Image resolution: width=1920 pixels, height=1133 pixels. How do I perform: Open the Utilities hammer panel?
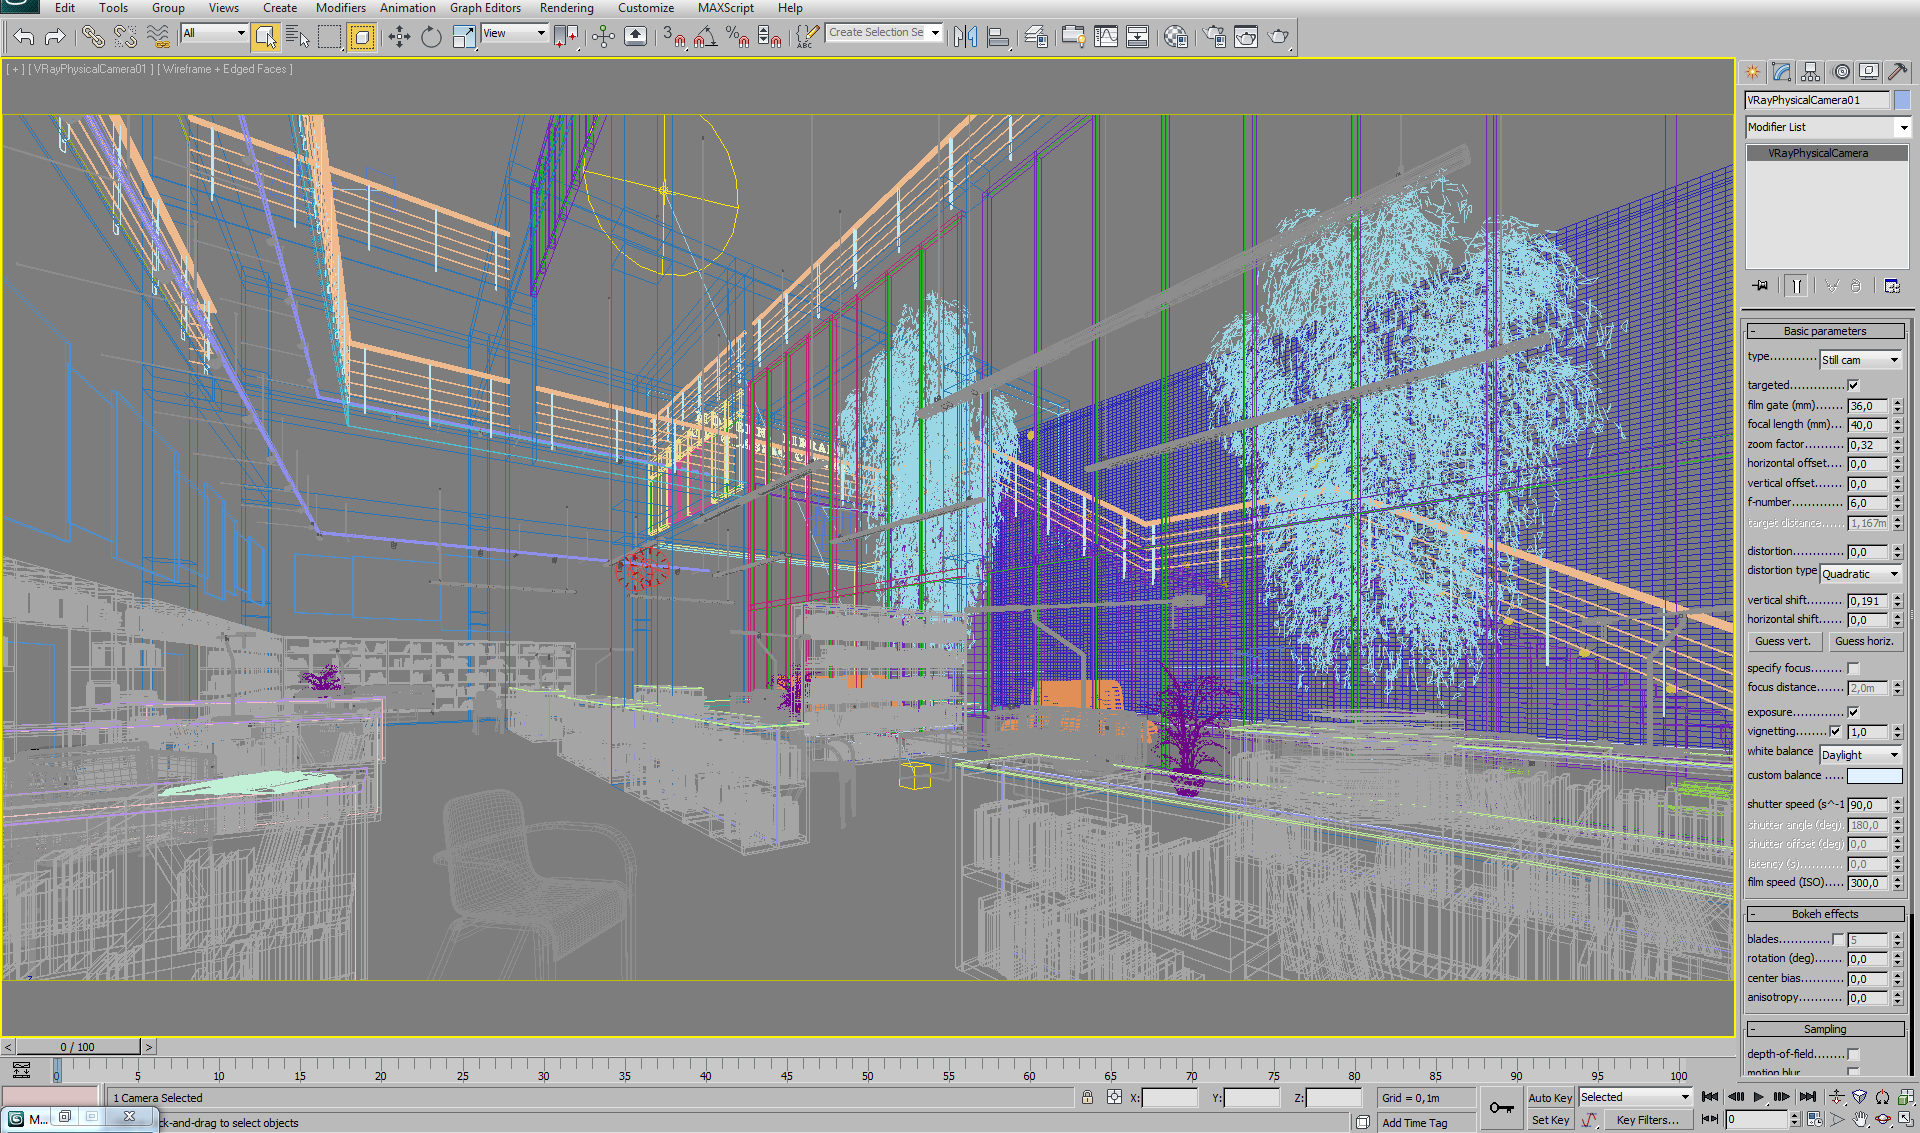coord(1897,72)
